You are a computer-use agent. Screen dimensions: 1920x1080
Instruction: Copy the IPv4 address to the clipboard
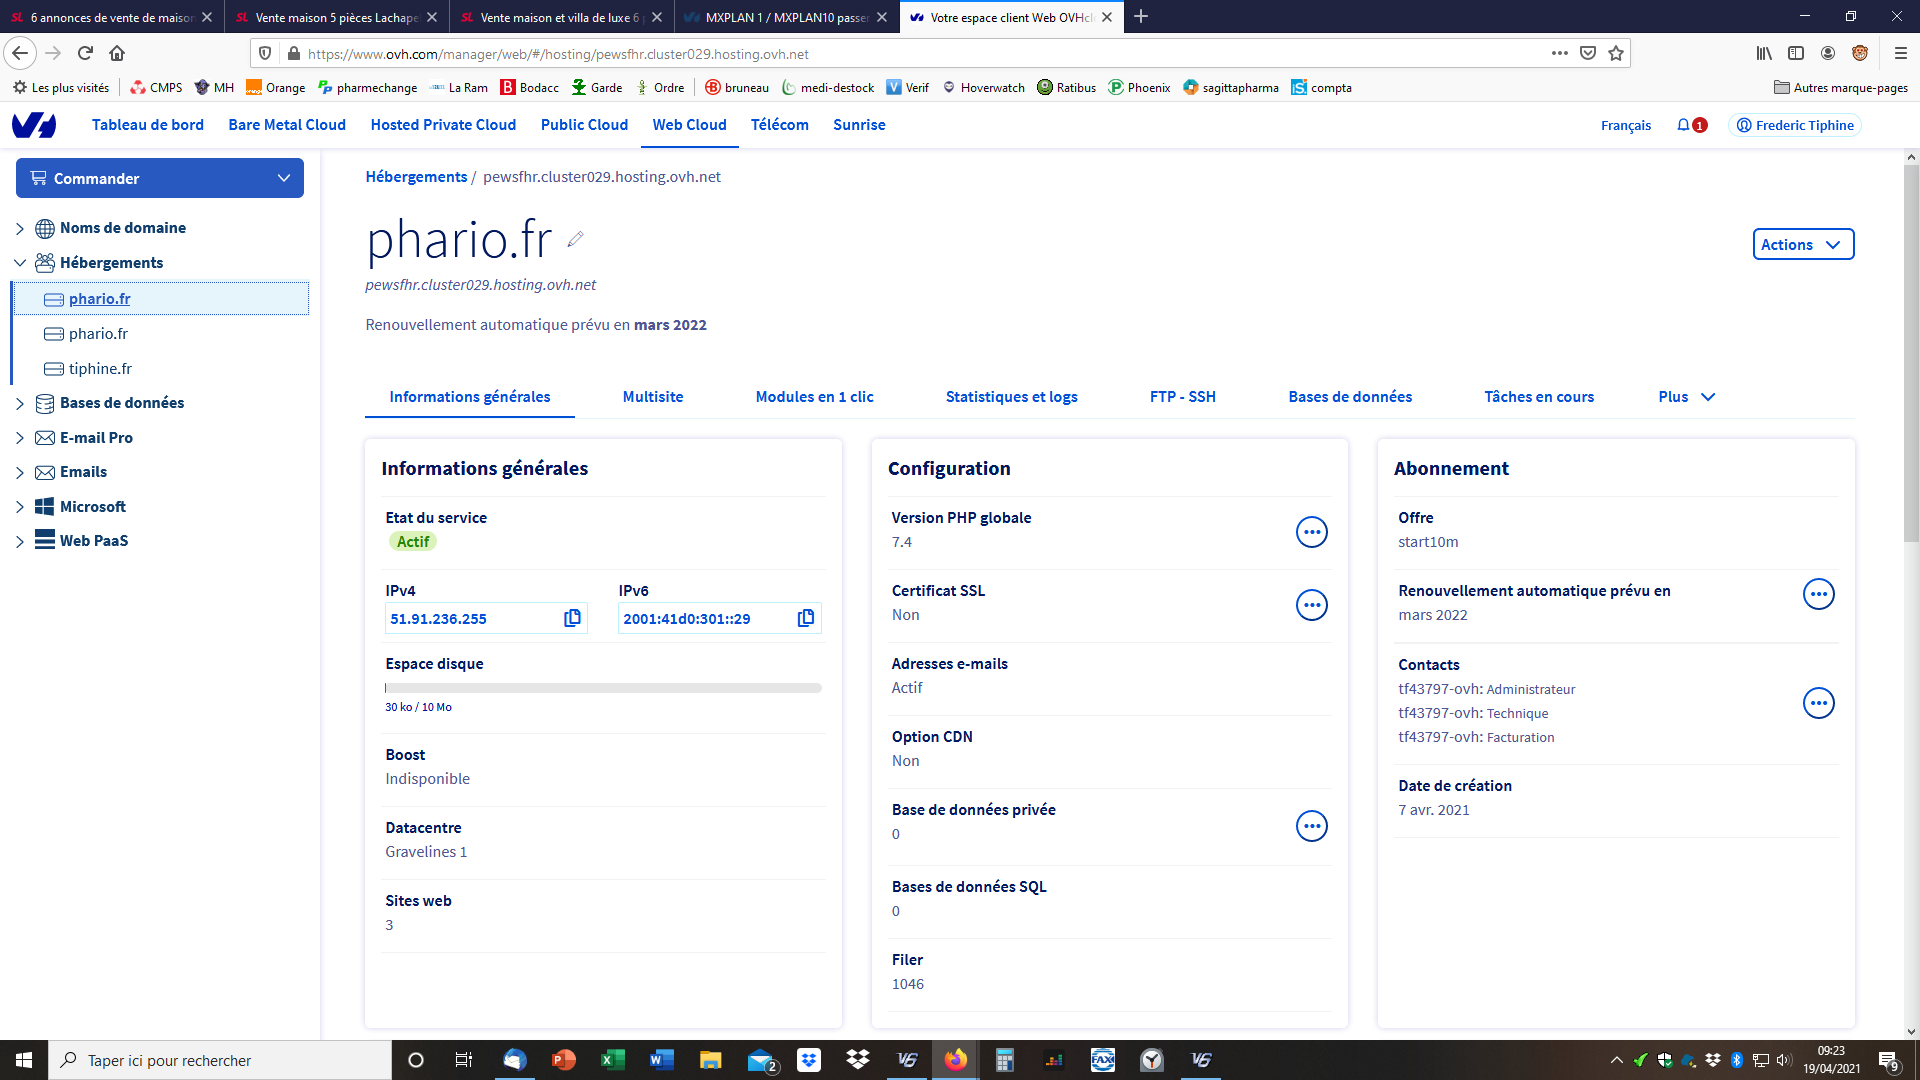click(572, 618)
